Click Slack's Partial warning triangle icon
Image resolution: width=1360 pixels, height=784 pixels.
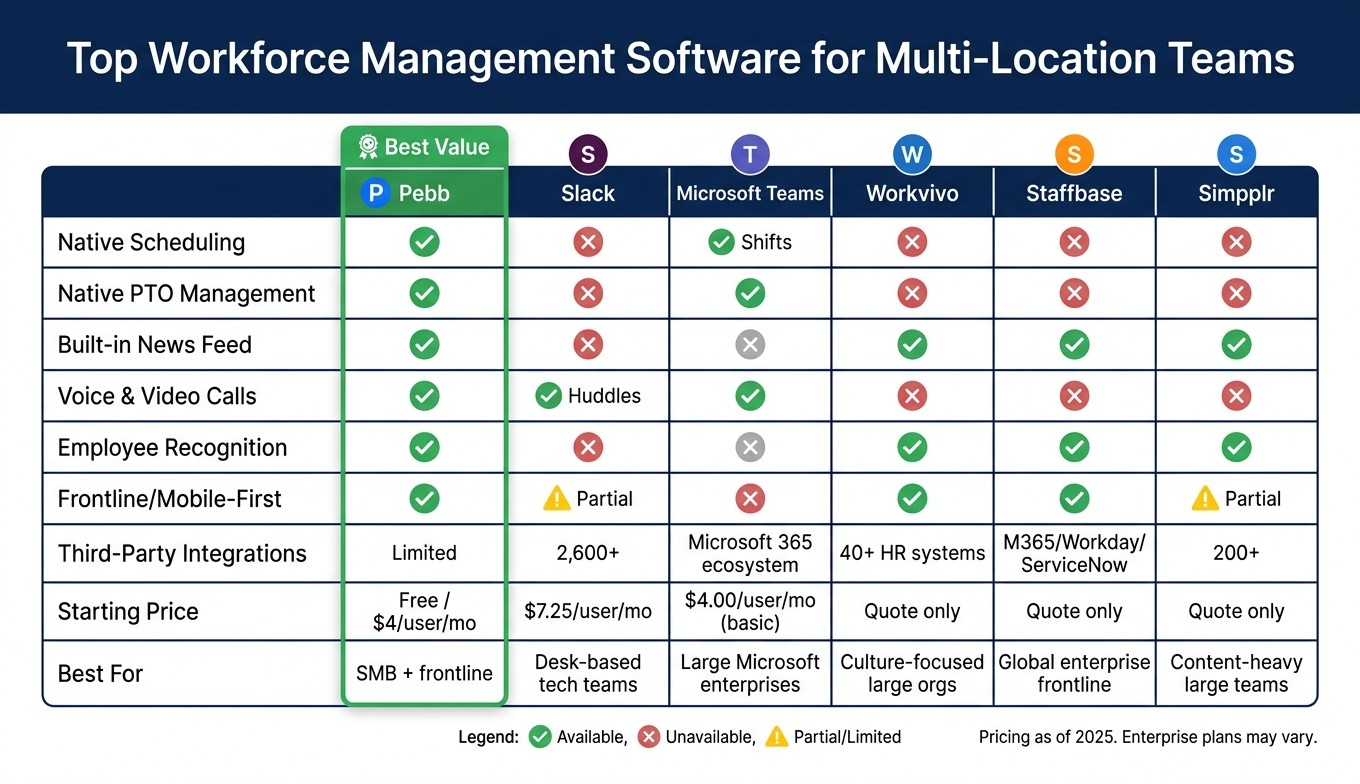556,498
